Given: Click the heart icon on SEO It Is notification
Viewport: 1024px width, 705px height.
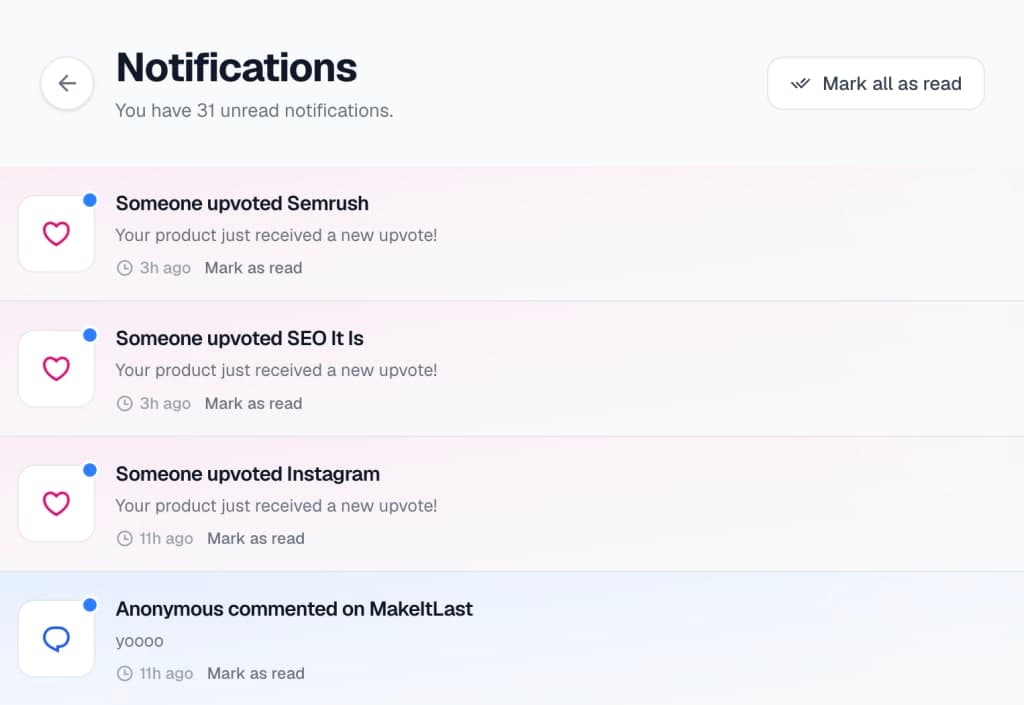Looking at the screenshot, I should point(56,368).
